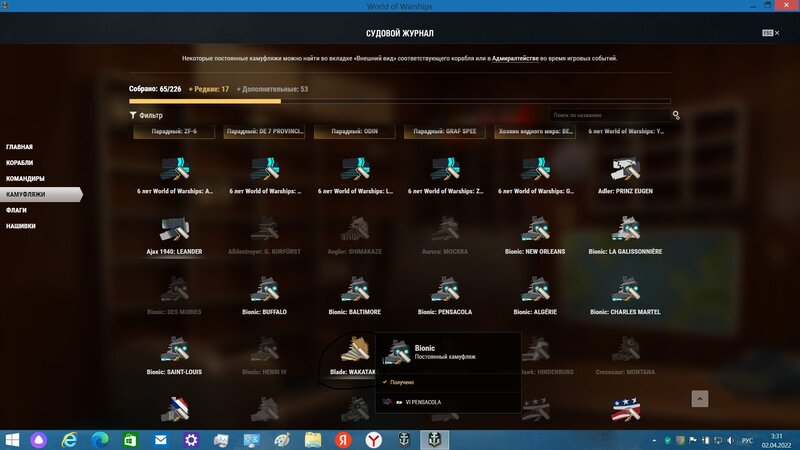This screenshot has height=450, width=800.
Task: Open the КОРАБЛИ section
Action: [x=19, y=163]
